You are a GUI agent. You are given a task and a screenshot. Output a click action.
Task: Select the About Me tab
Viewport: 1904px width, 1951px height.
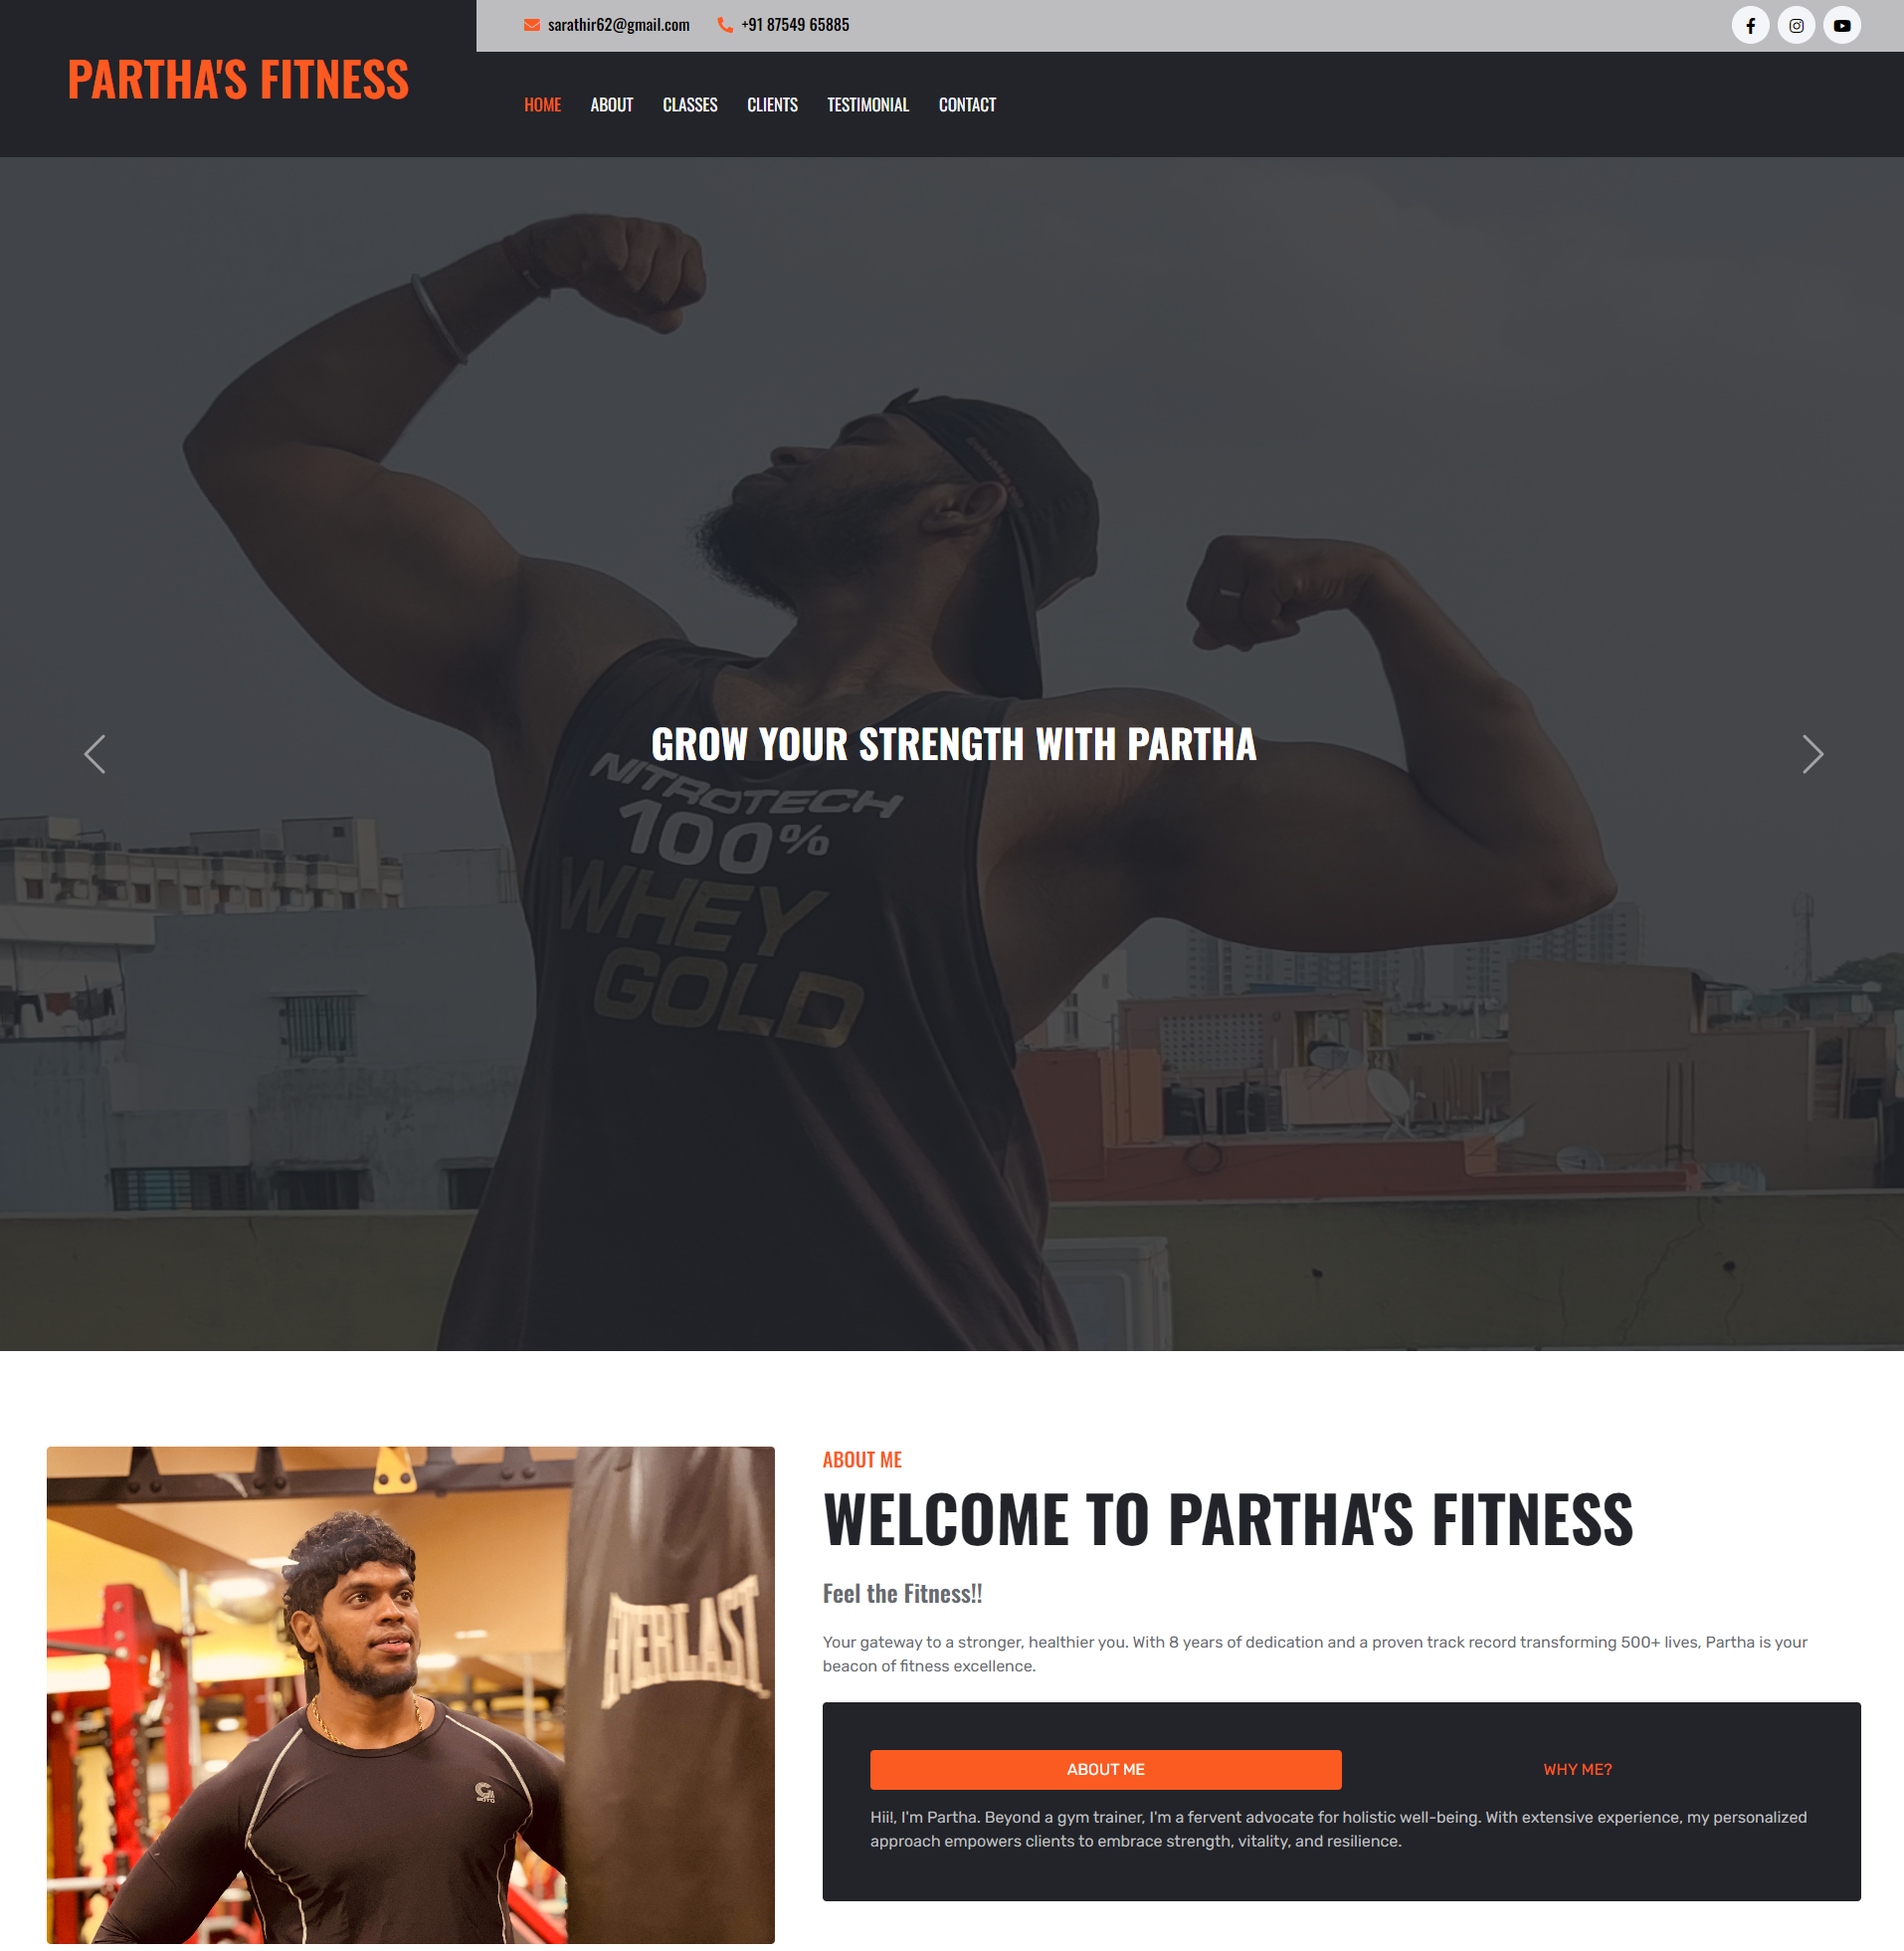1106,1769
